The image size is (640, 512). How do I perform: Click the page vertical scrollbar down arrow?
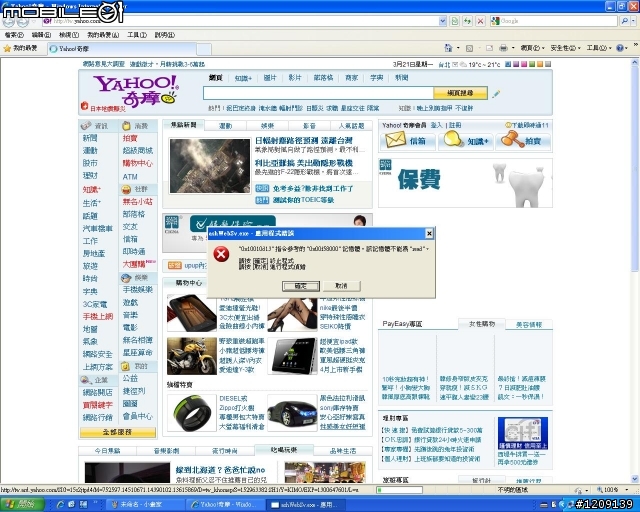[x=635, y=479]
